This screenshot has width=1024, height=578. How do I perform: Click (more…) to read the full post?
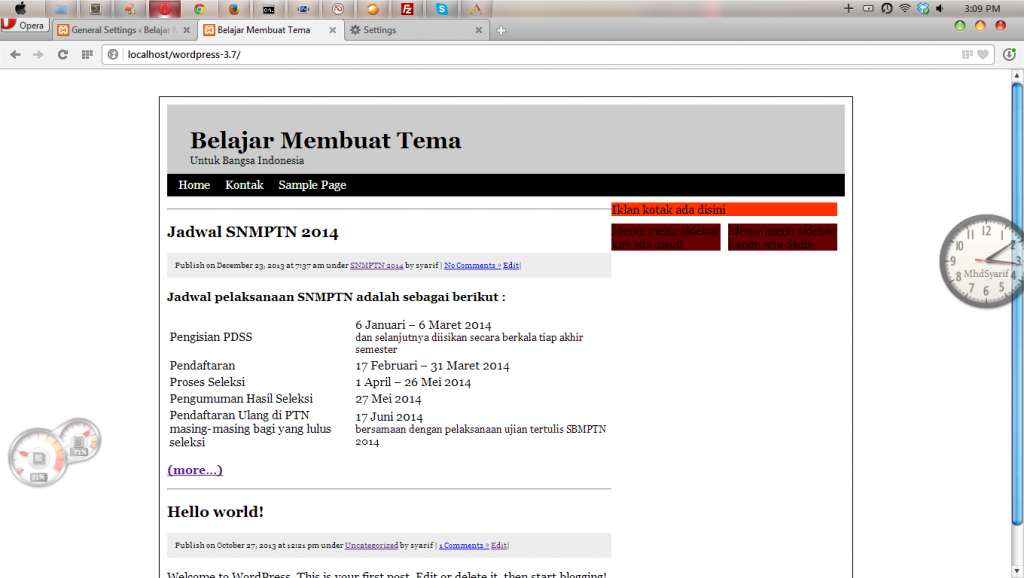click(x=194, y=470)
